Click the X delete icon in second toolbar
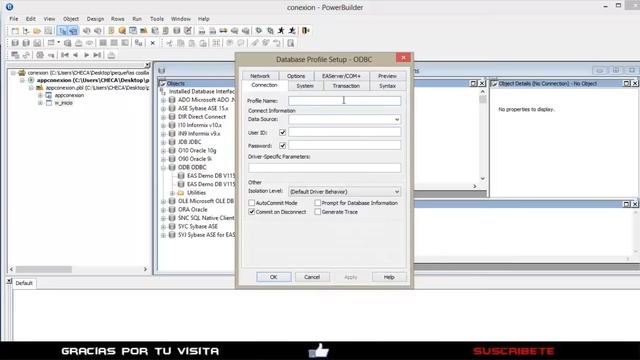Viewport: 640px width, 360px height. (x=153, y=43)
